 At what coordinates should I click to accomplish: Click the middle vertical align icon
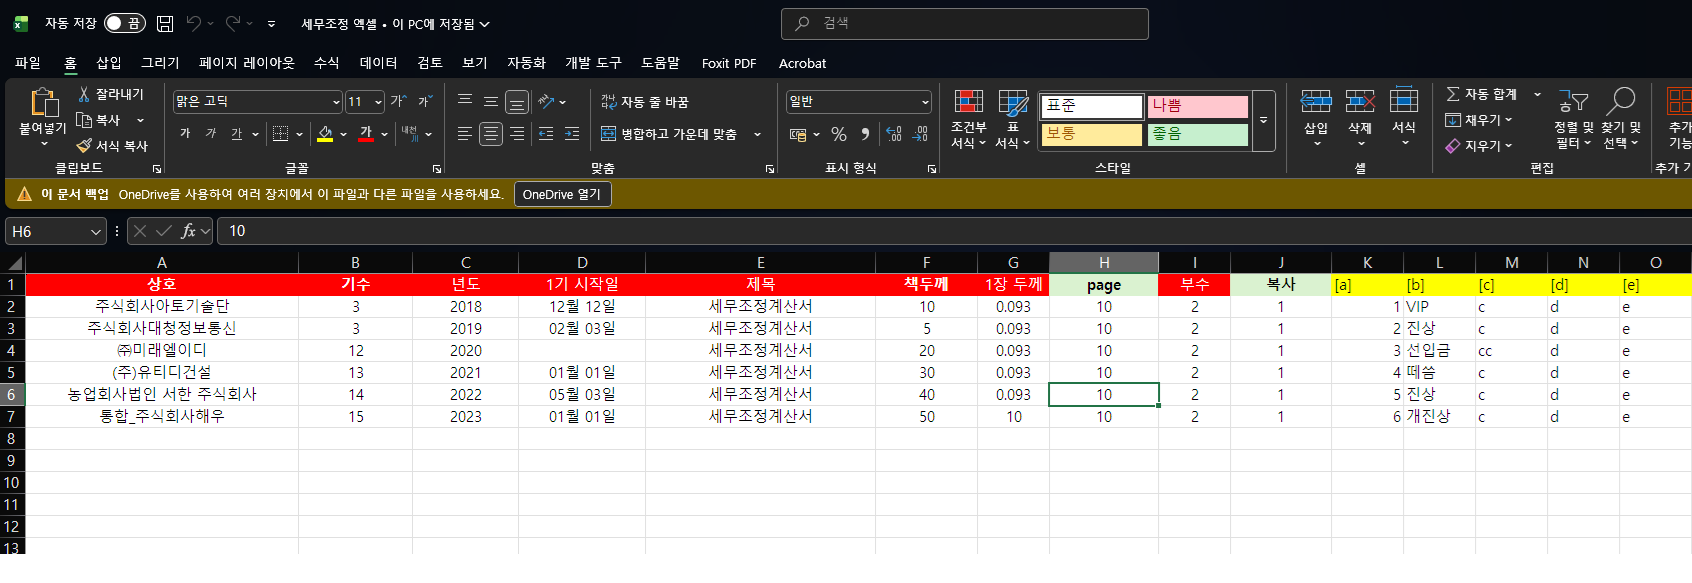(x=491, y=101)
